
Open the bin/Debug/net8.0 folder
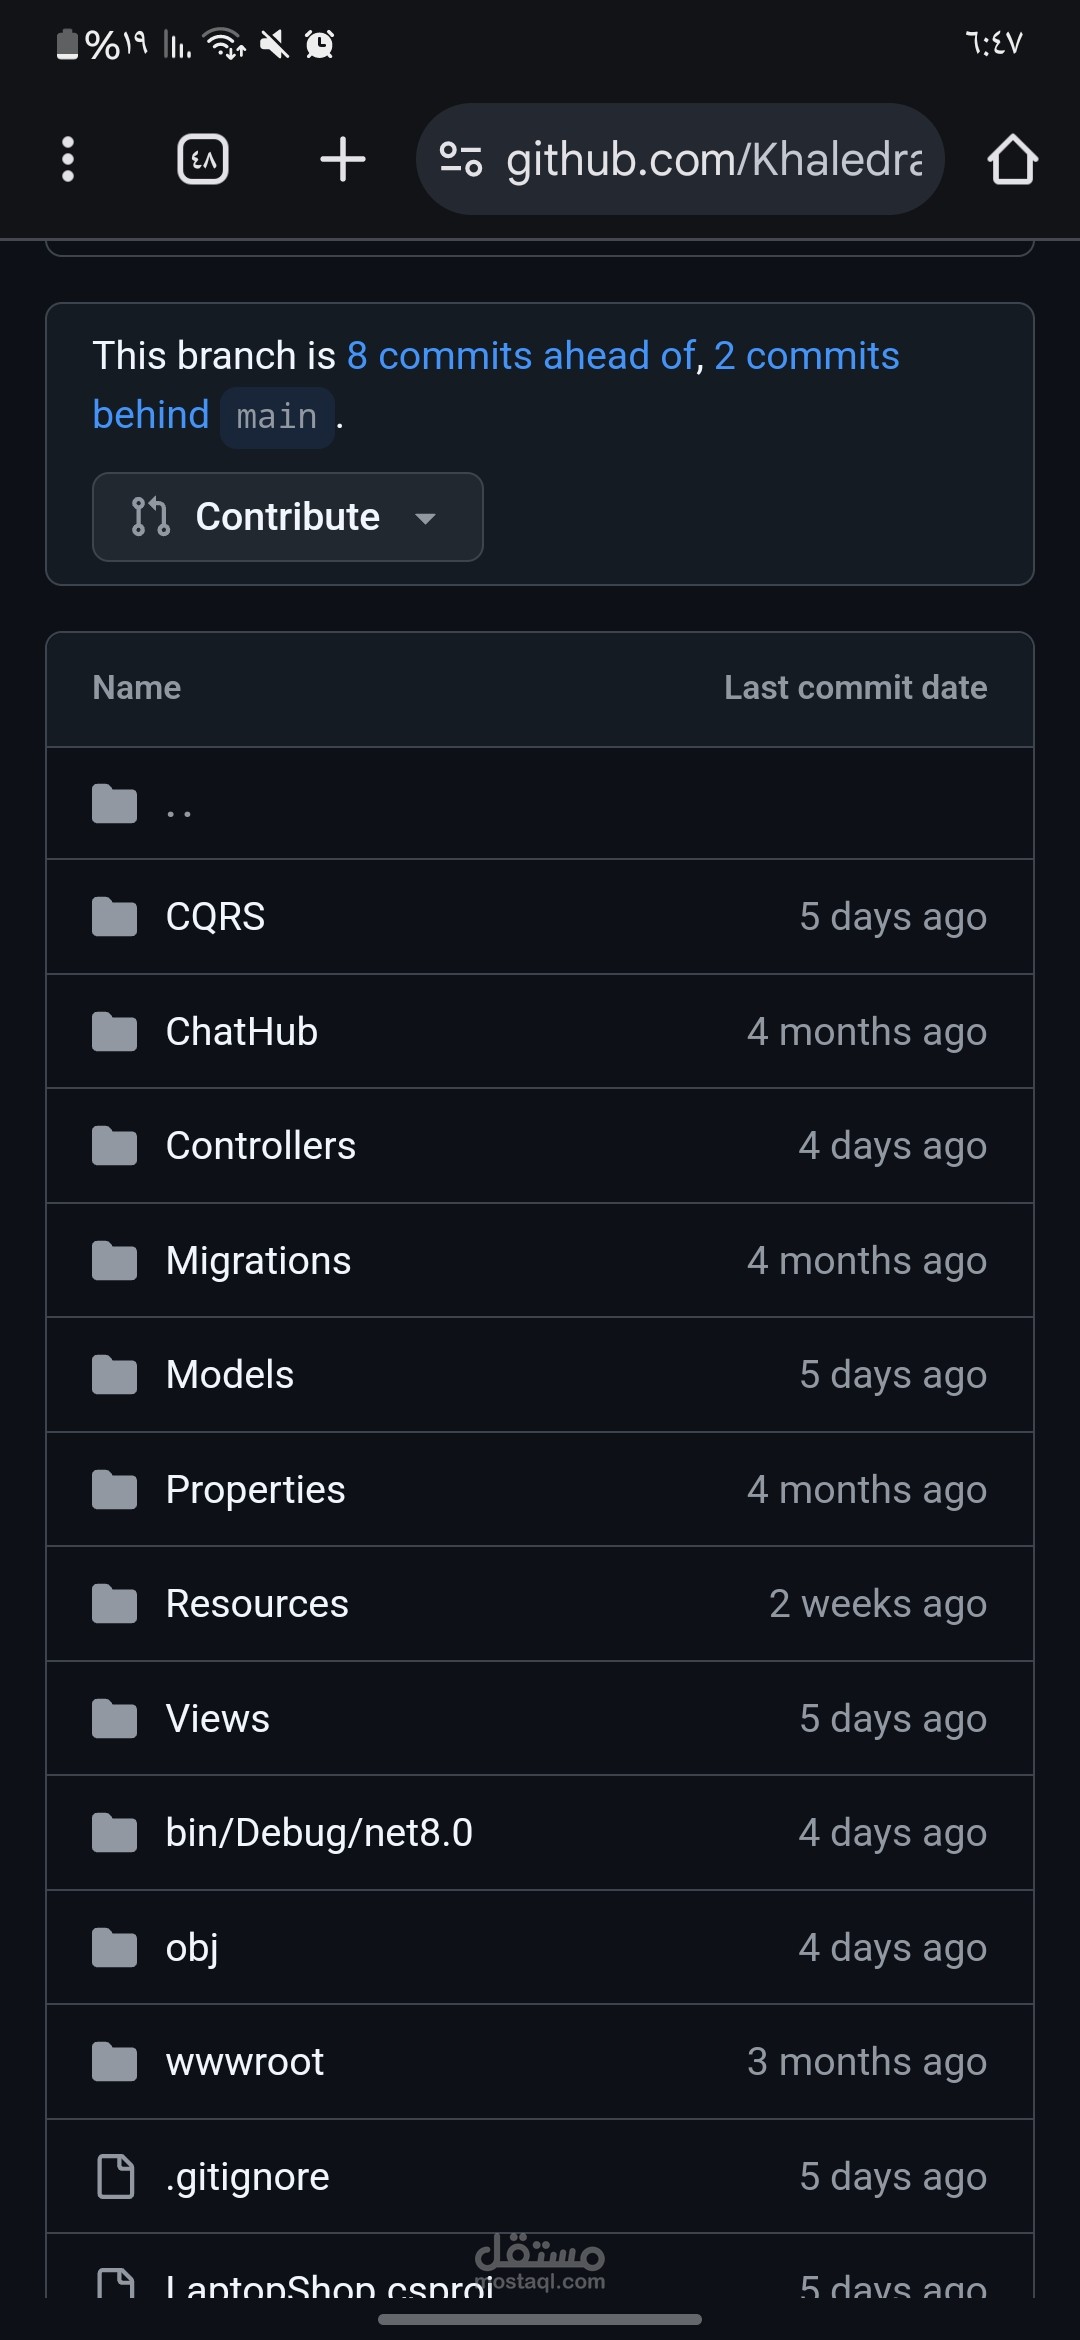[x=319, y=1833]
